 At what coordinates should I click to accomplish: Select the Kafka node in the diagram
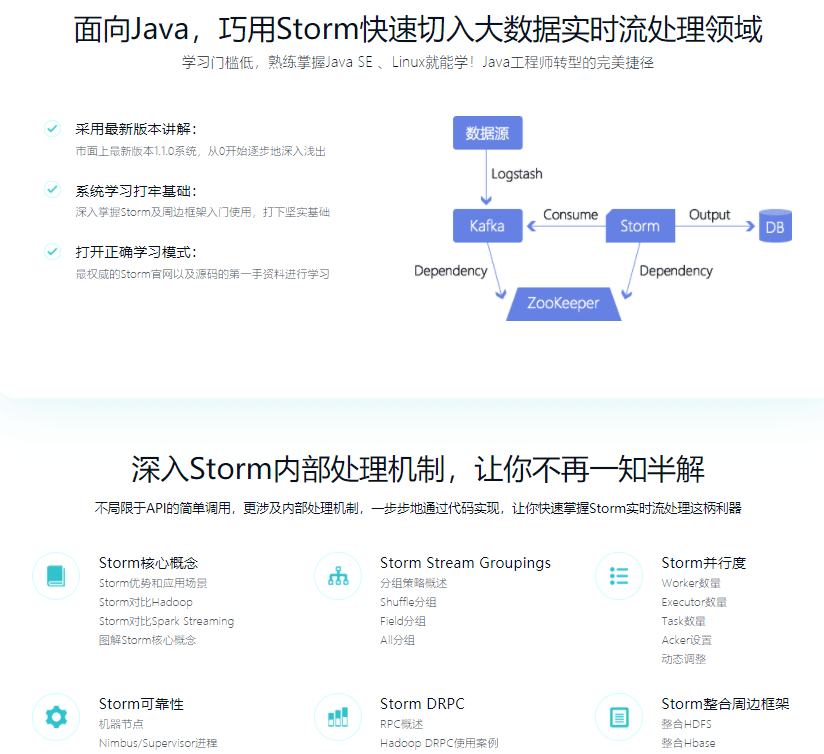(487, 225)
